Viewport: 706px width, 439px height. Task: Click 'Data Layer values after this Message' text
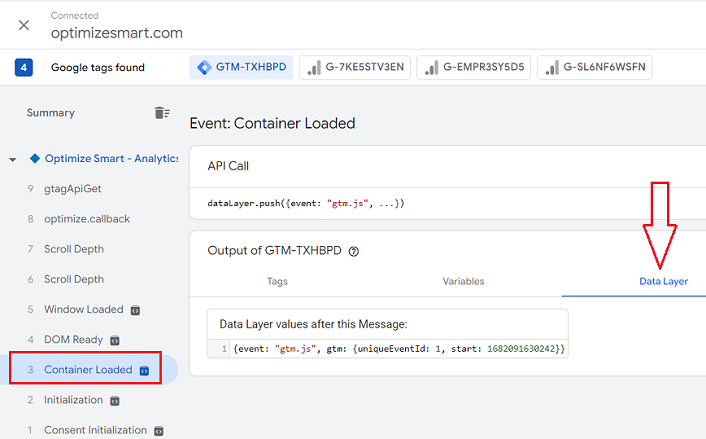(313, 324)
